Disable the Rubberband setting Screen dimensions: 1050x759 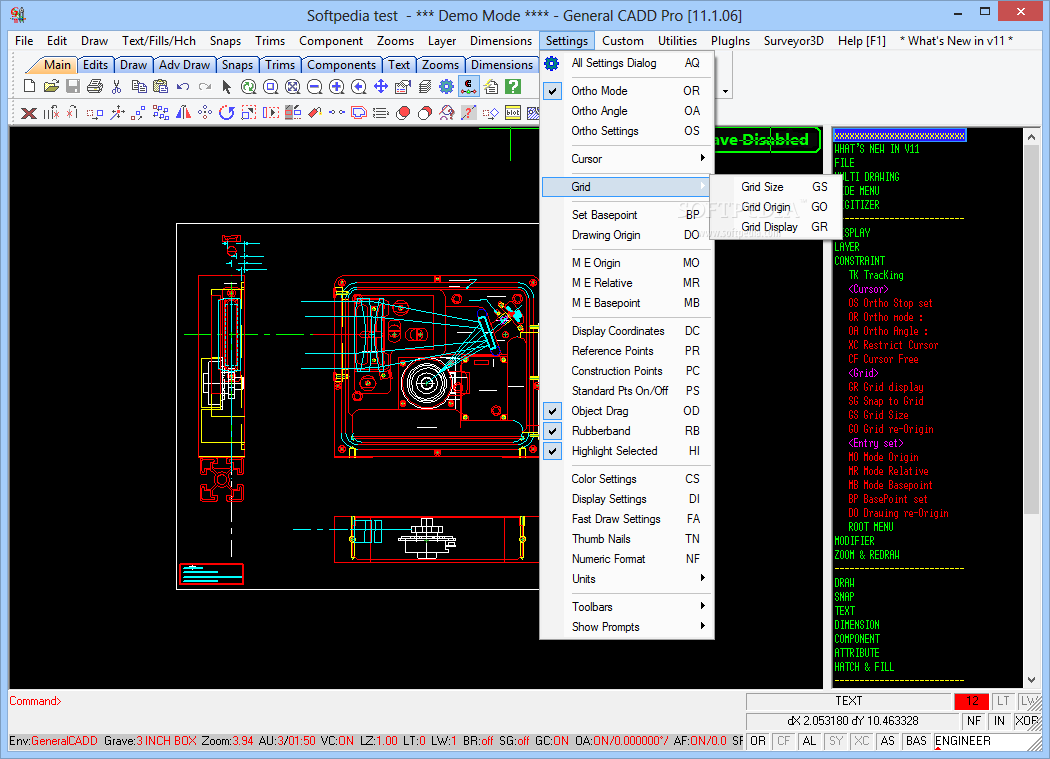tap(627, 431)
